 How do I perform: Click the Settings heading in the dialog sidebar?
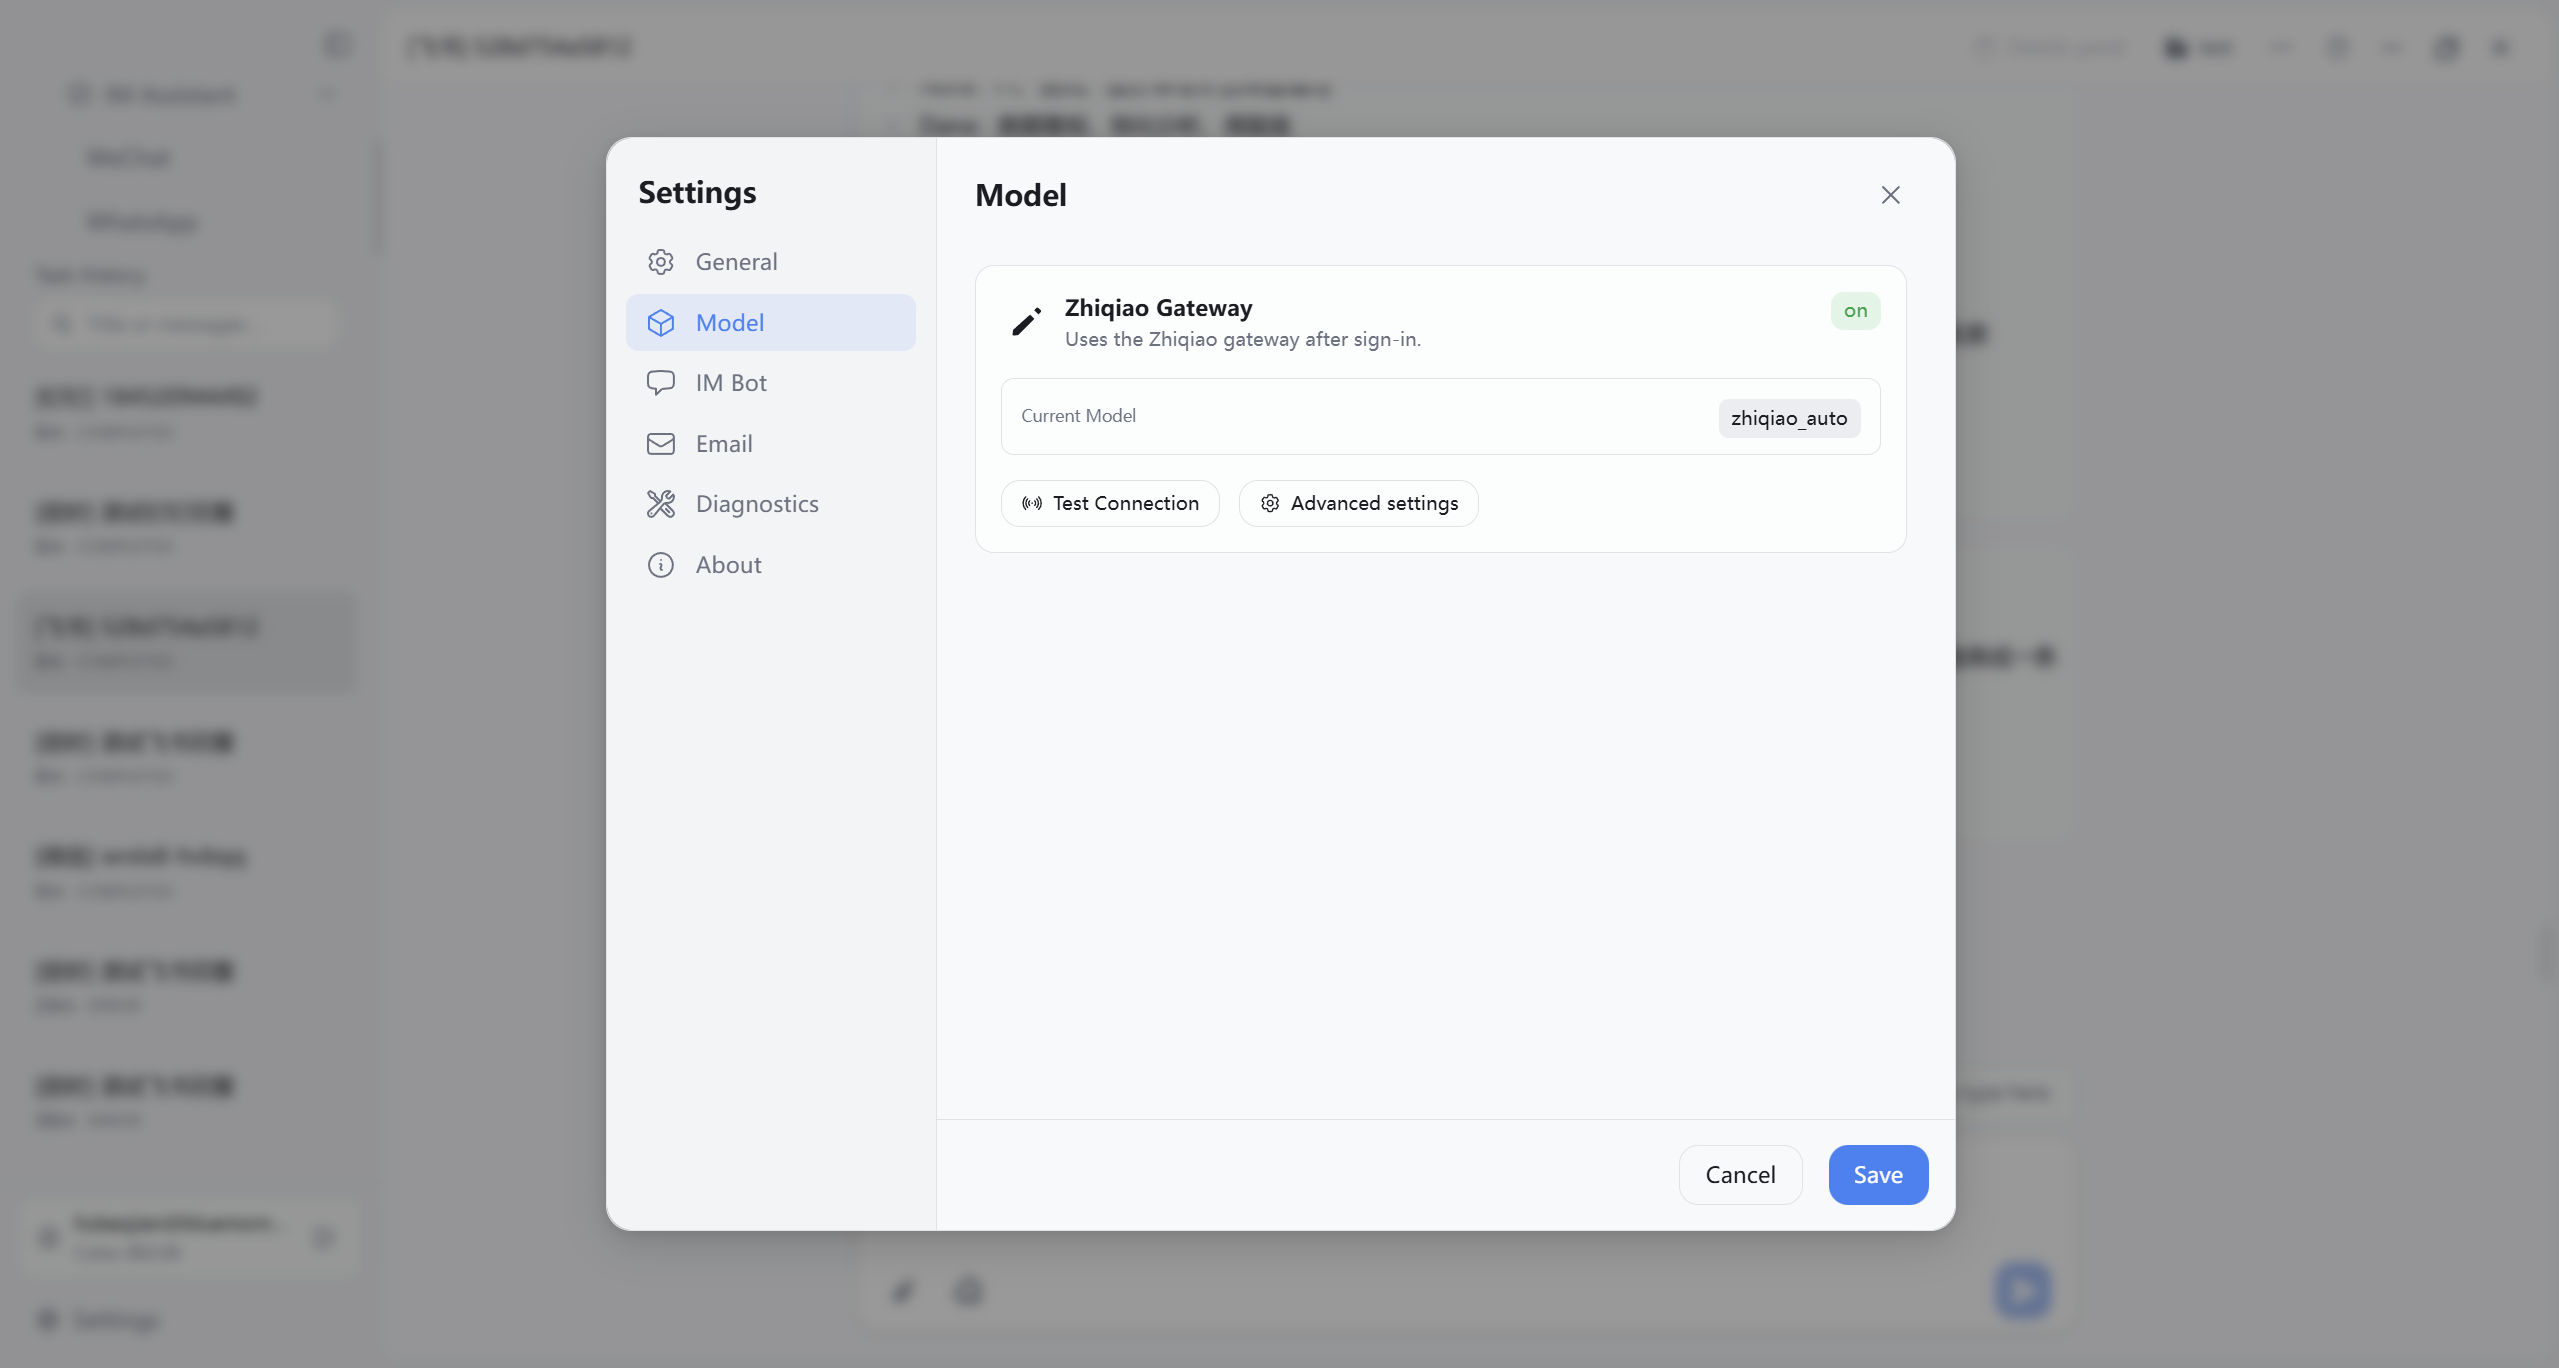[x=697, y=192]
